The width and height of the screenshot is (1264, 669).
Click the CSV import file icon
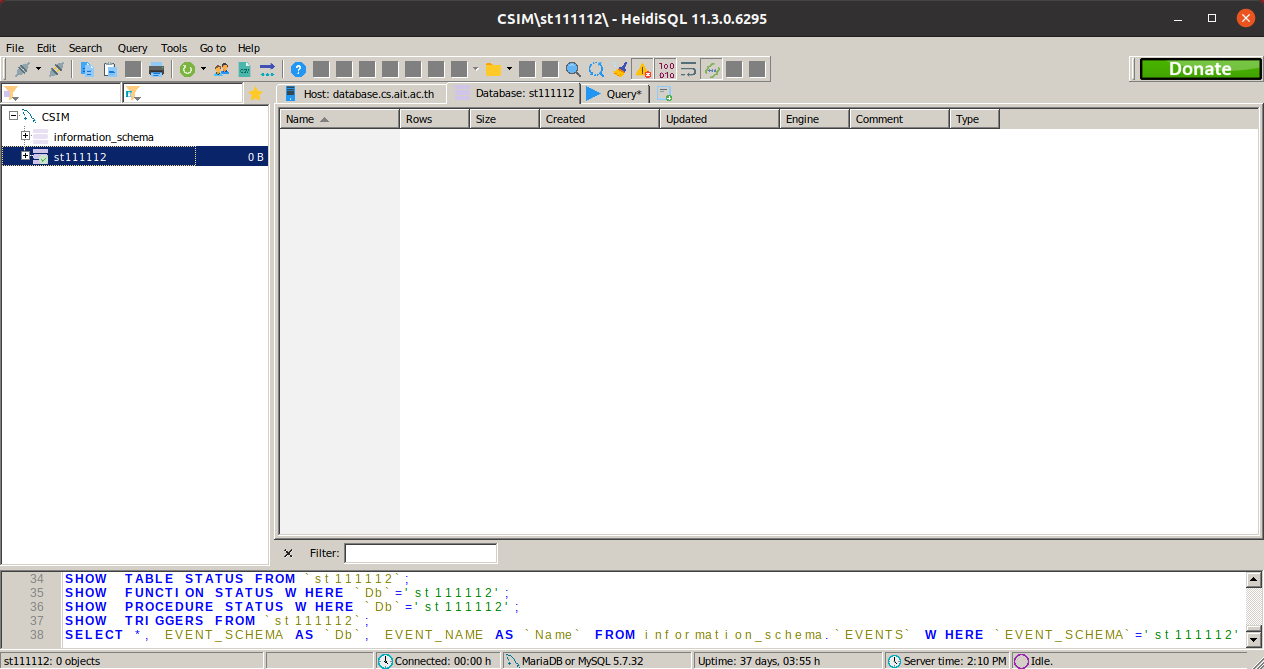(244, 69)
